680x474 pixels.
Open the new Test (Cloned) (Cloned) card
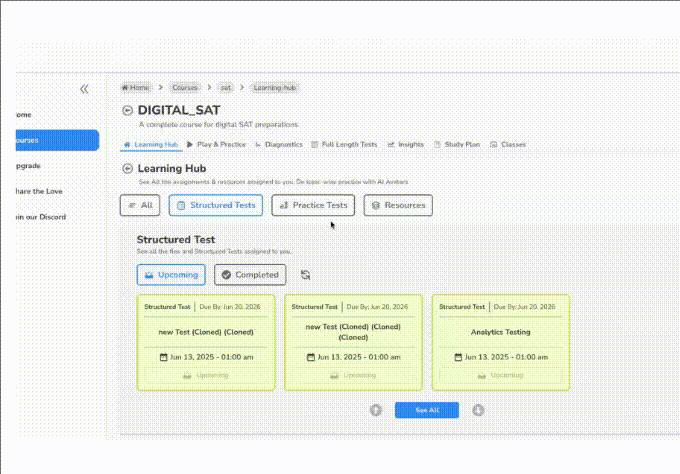[x=206, y=343]
